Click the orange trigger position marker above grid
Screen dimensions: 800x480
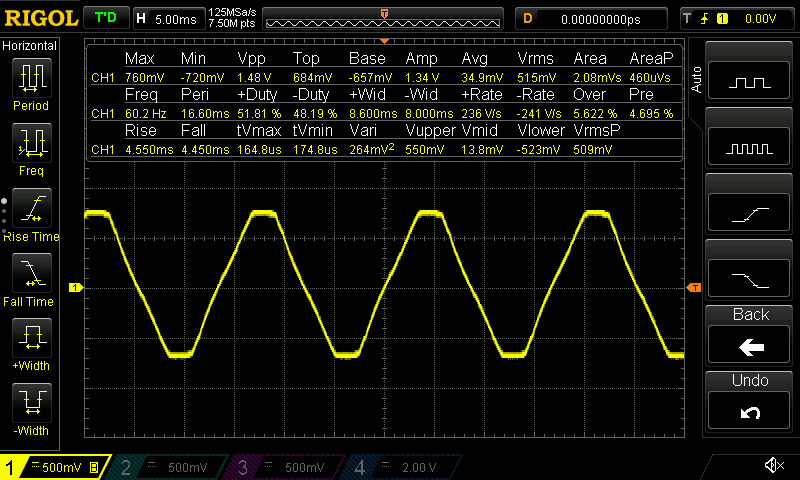pyautogui.click(x=384, y=41)
